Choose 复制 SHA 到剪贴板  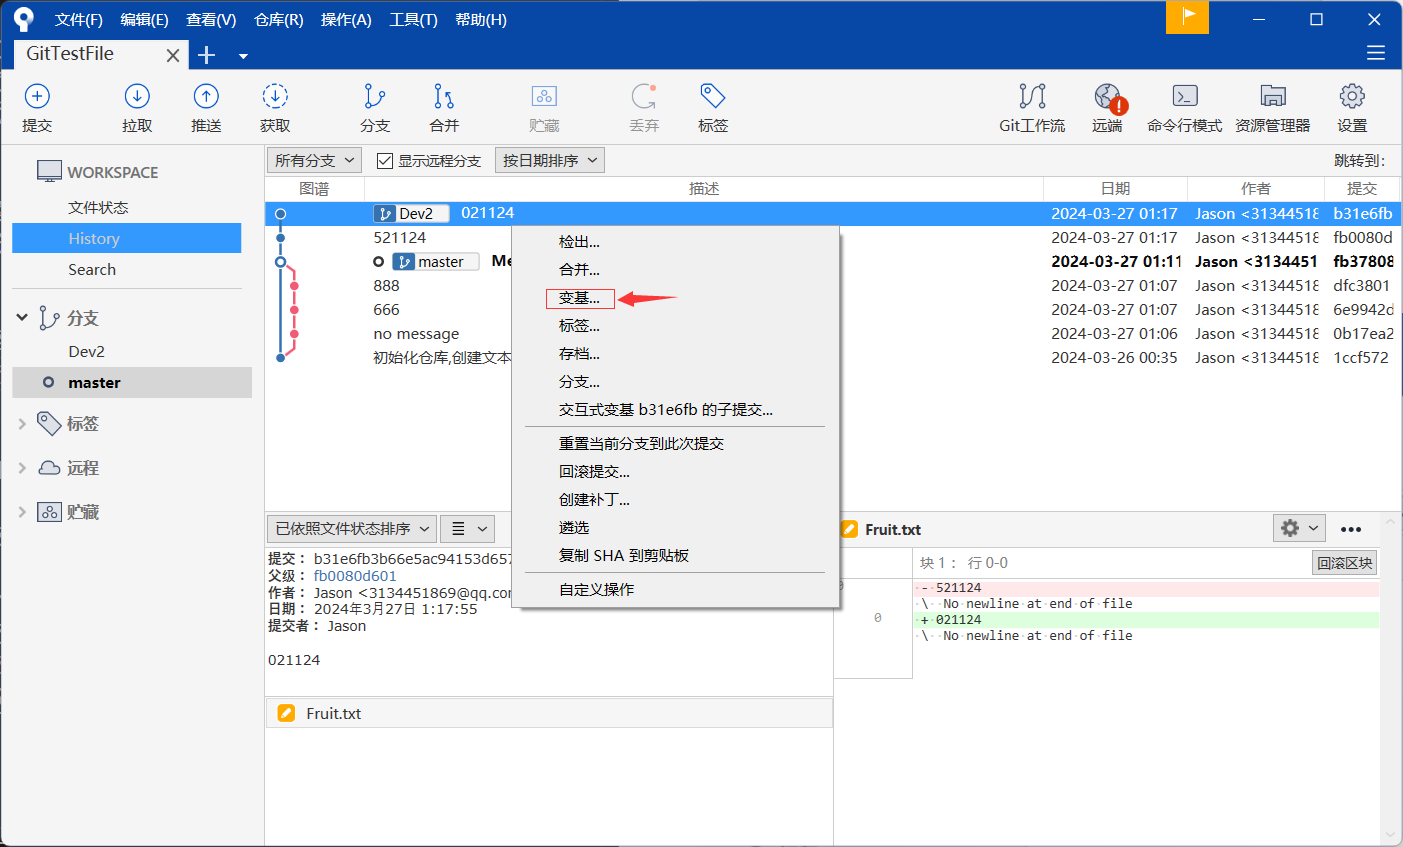tap(624, 556)
